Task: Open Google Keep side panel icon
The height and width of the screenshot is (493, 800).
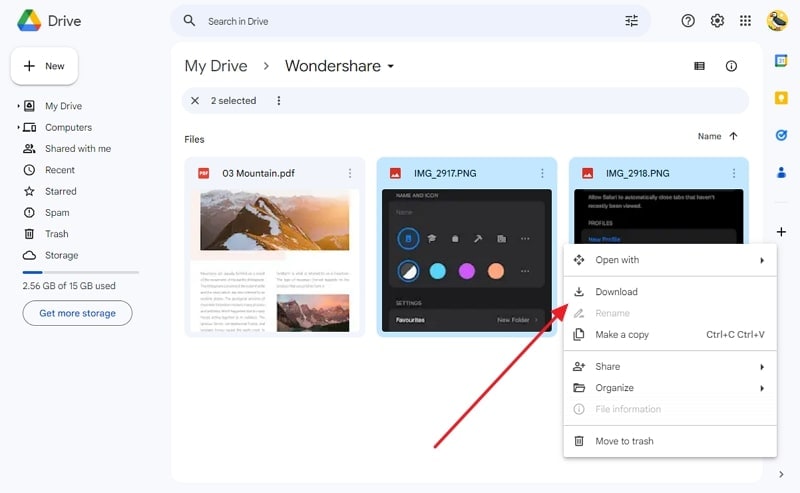Action: 781,97
